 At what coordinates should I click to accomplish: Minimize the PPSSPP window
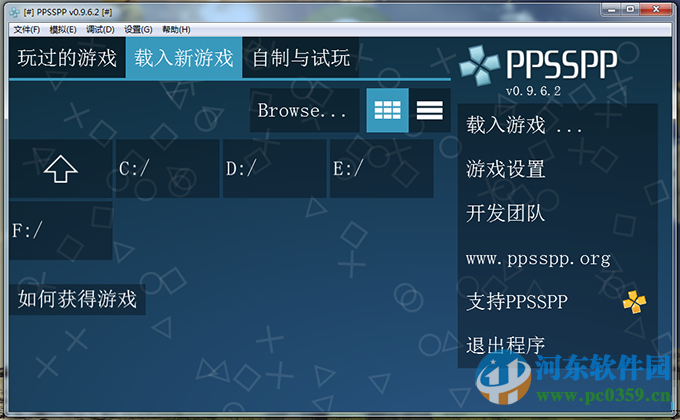611,9
